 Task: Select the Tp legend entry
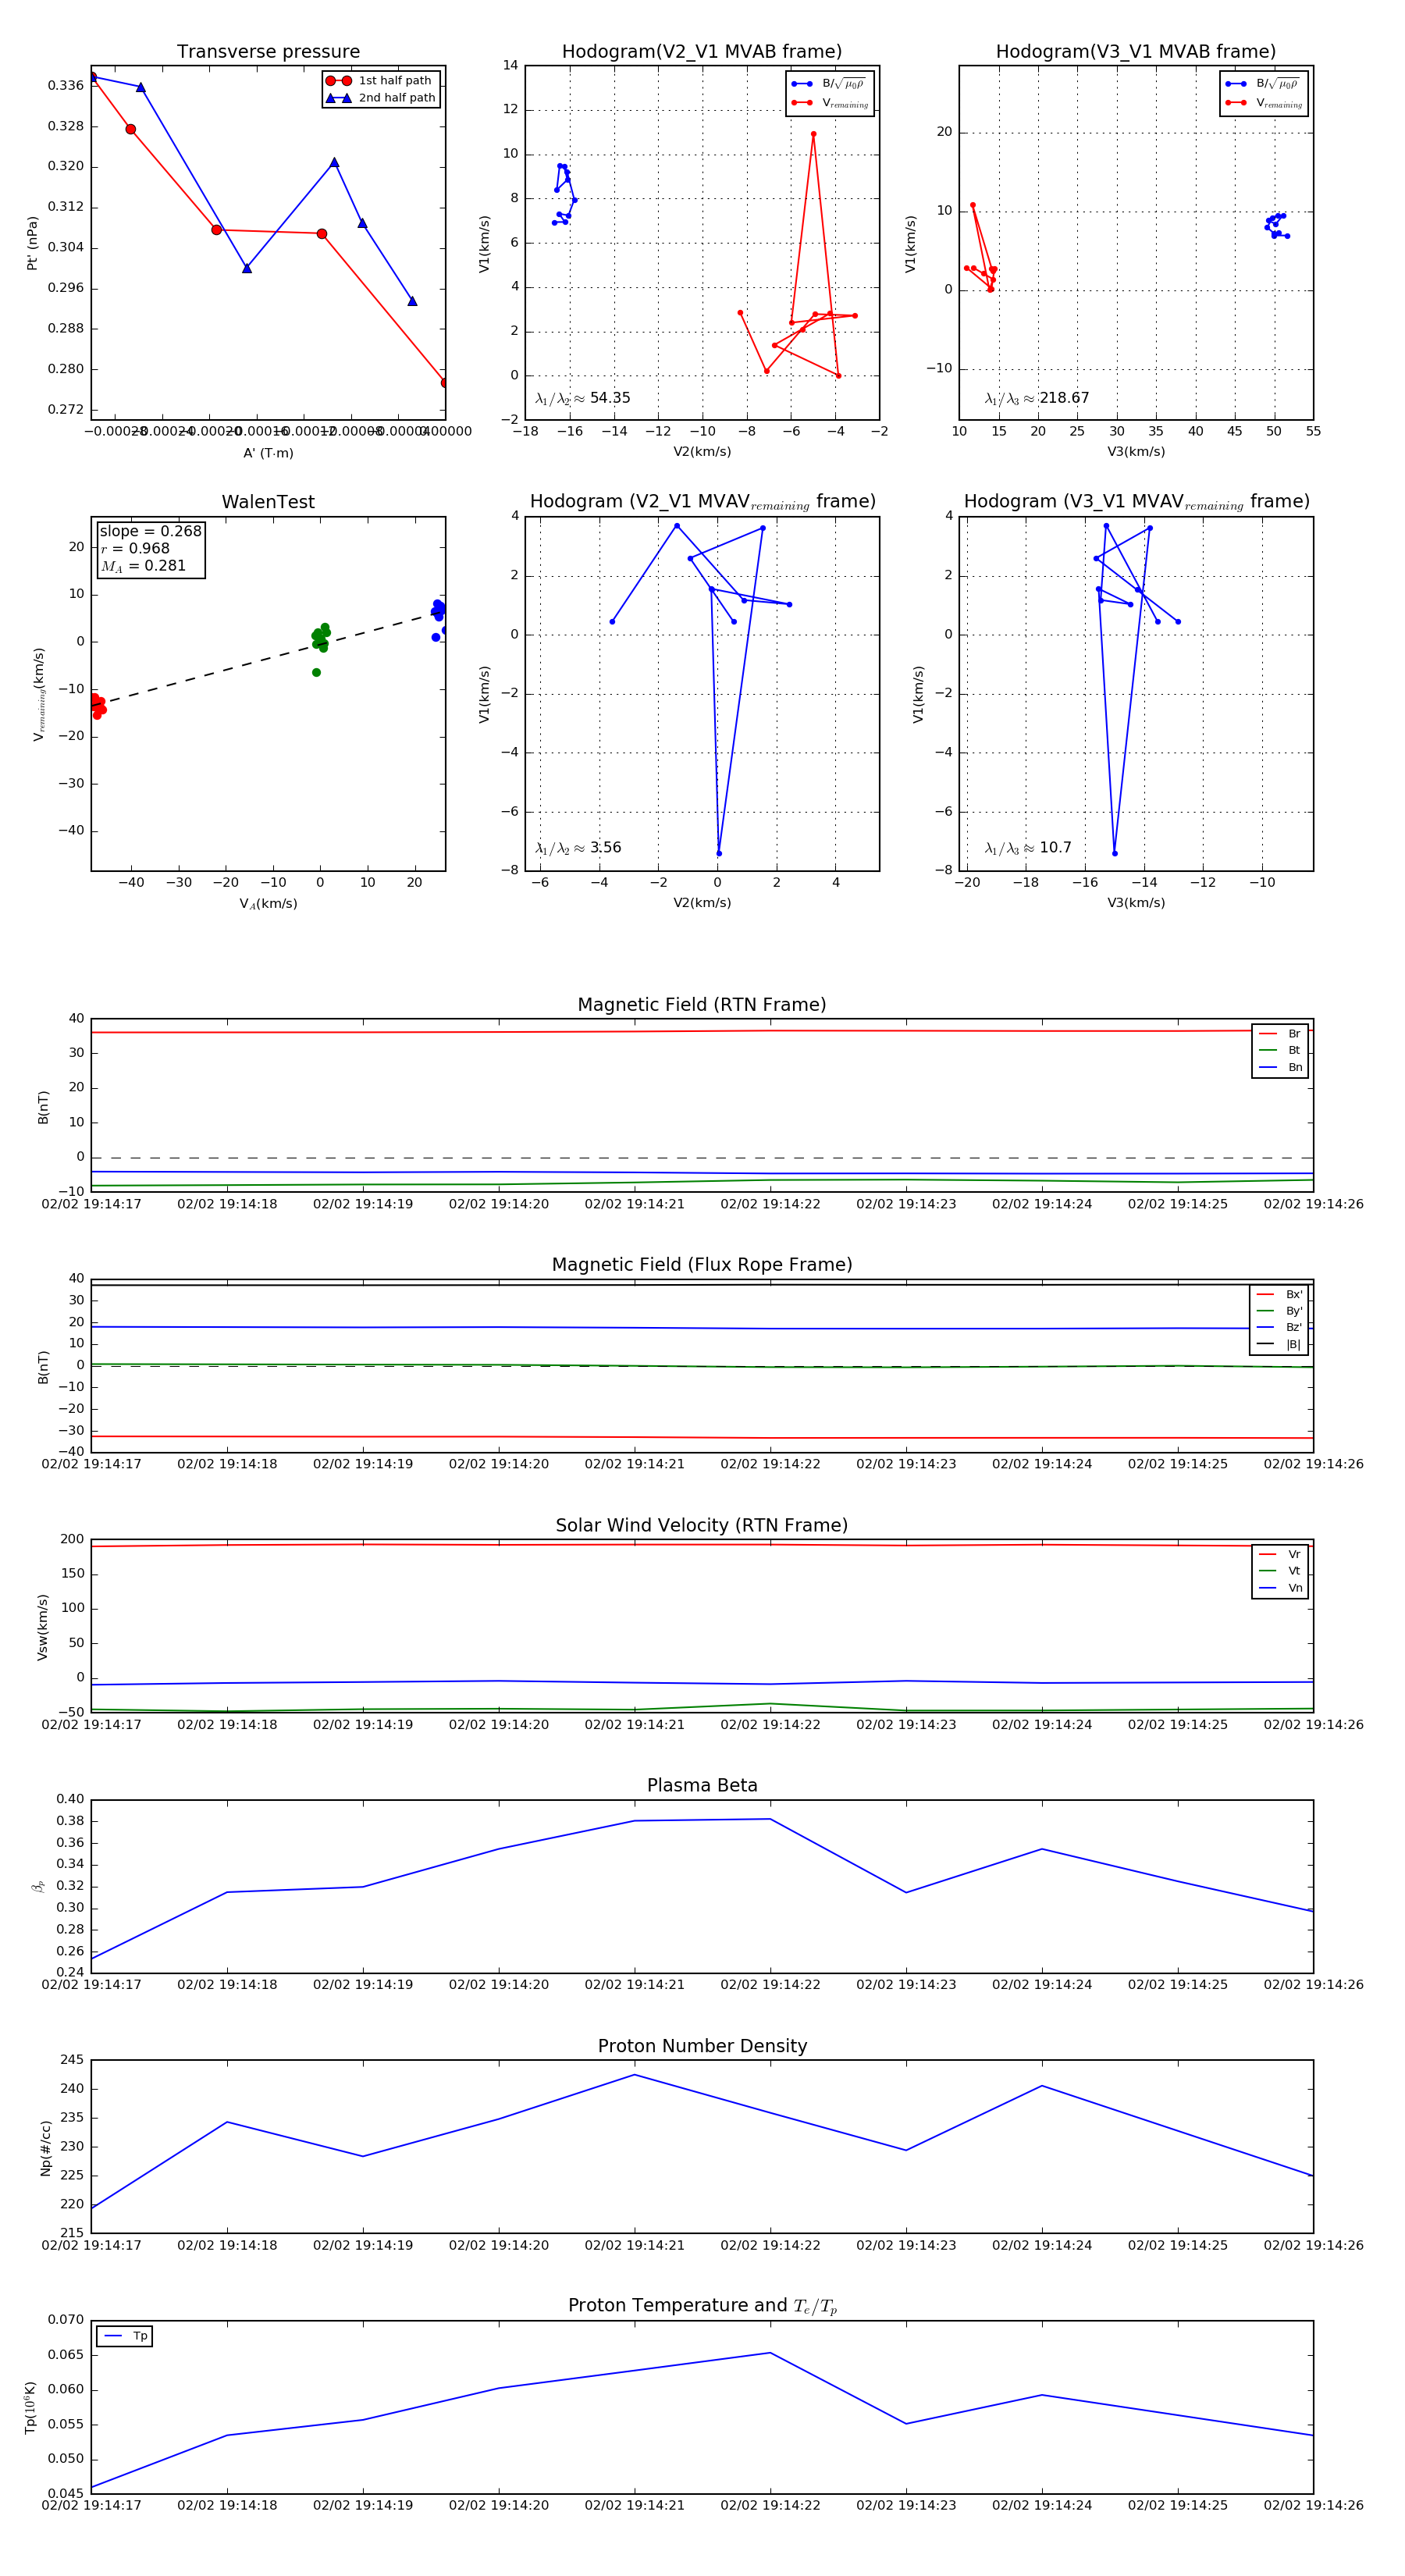(x=125, y=2336)
